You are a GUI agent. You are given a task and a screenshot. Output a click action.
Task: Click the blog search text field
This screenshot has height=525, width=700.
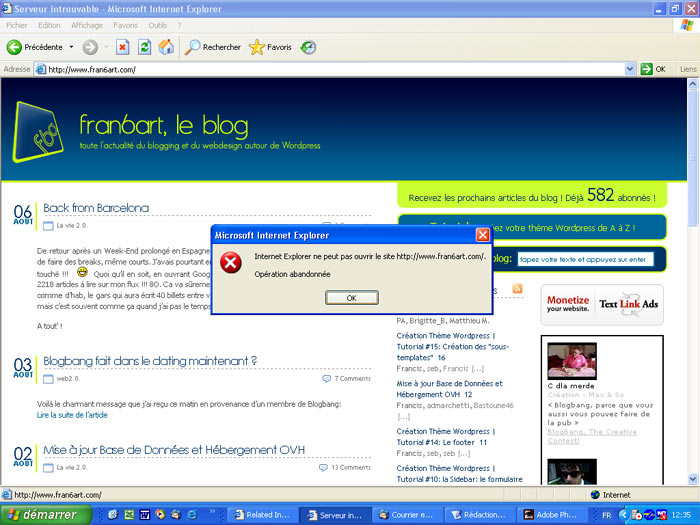click(585, 259)
